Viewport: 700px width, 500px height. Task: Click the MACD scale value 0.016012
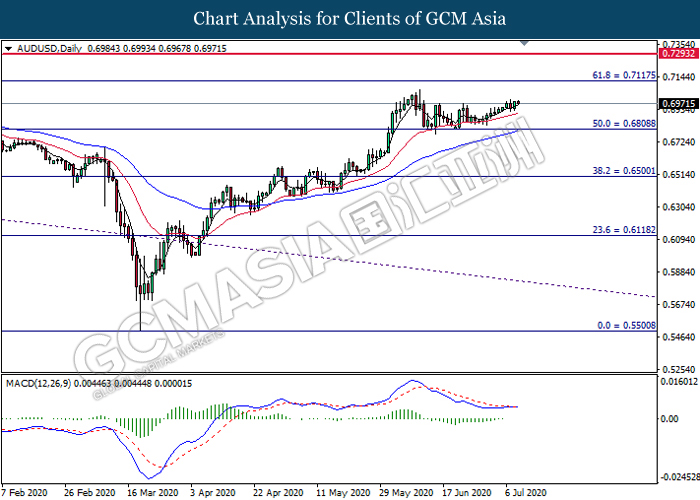coord(679,382)
